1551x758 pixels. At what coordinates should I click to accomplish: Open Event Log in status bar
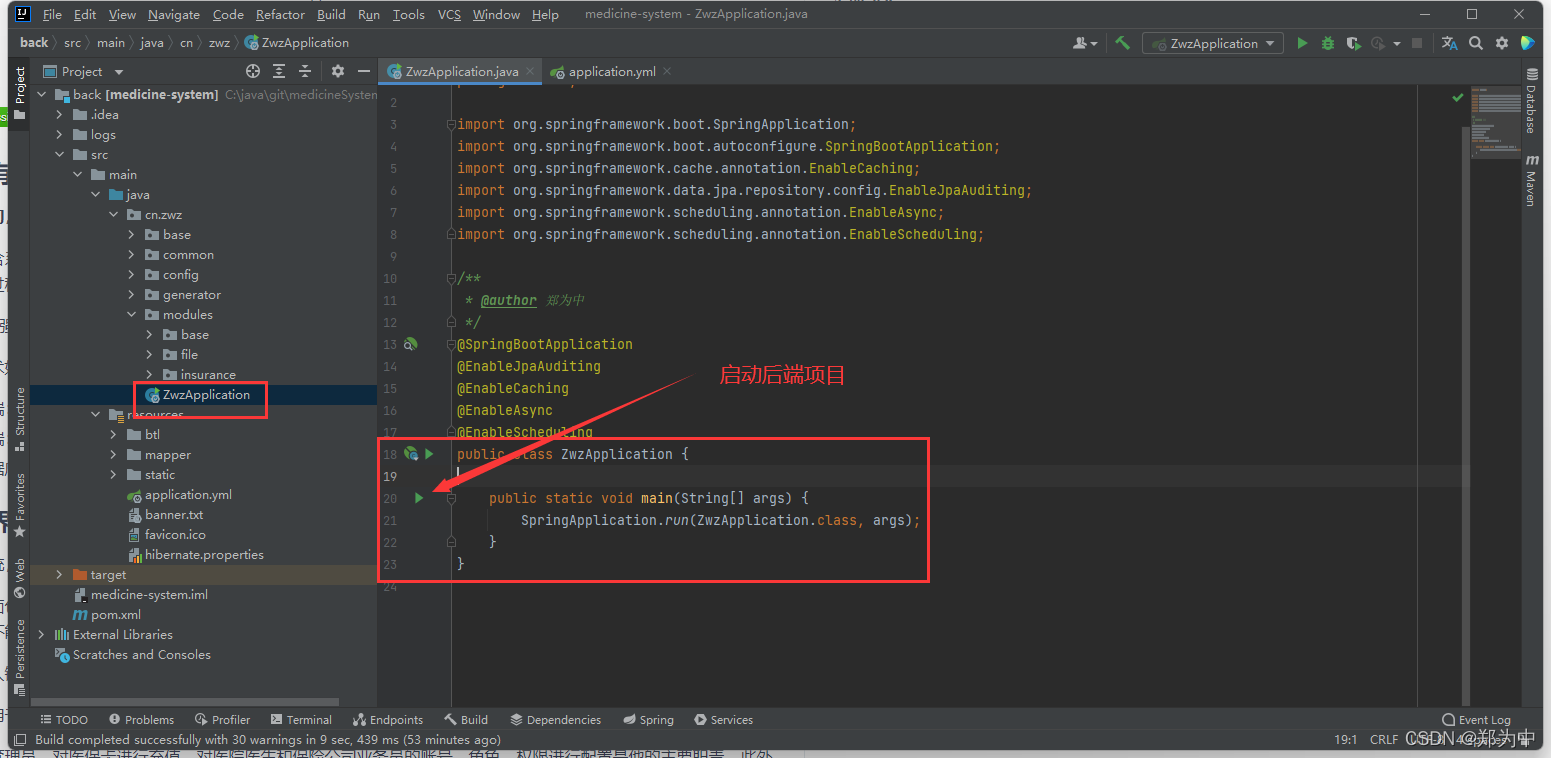pos(1476,720)
